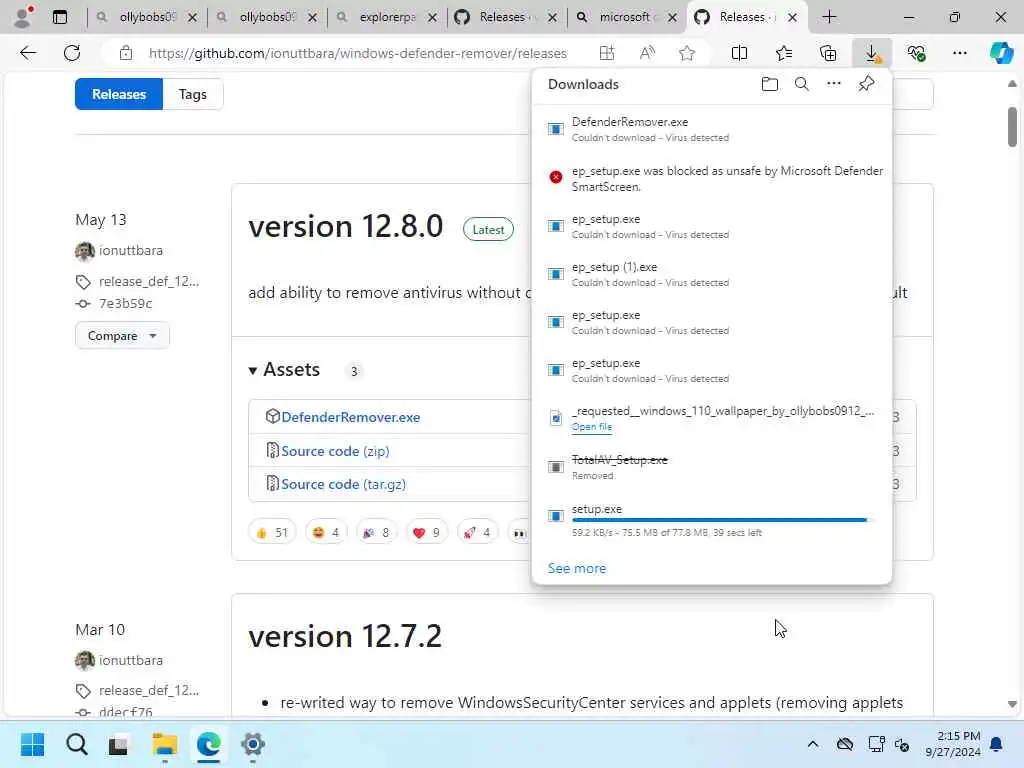Image resolution: width=1024 pixels, height=768 pixels.
Task: Download Source code (zip)
Action: tap(335, 451)
